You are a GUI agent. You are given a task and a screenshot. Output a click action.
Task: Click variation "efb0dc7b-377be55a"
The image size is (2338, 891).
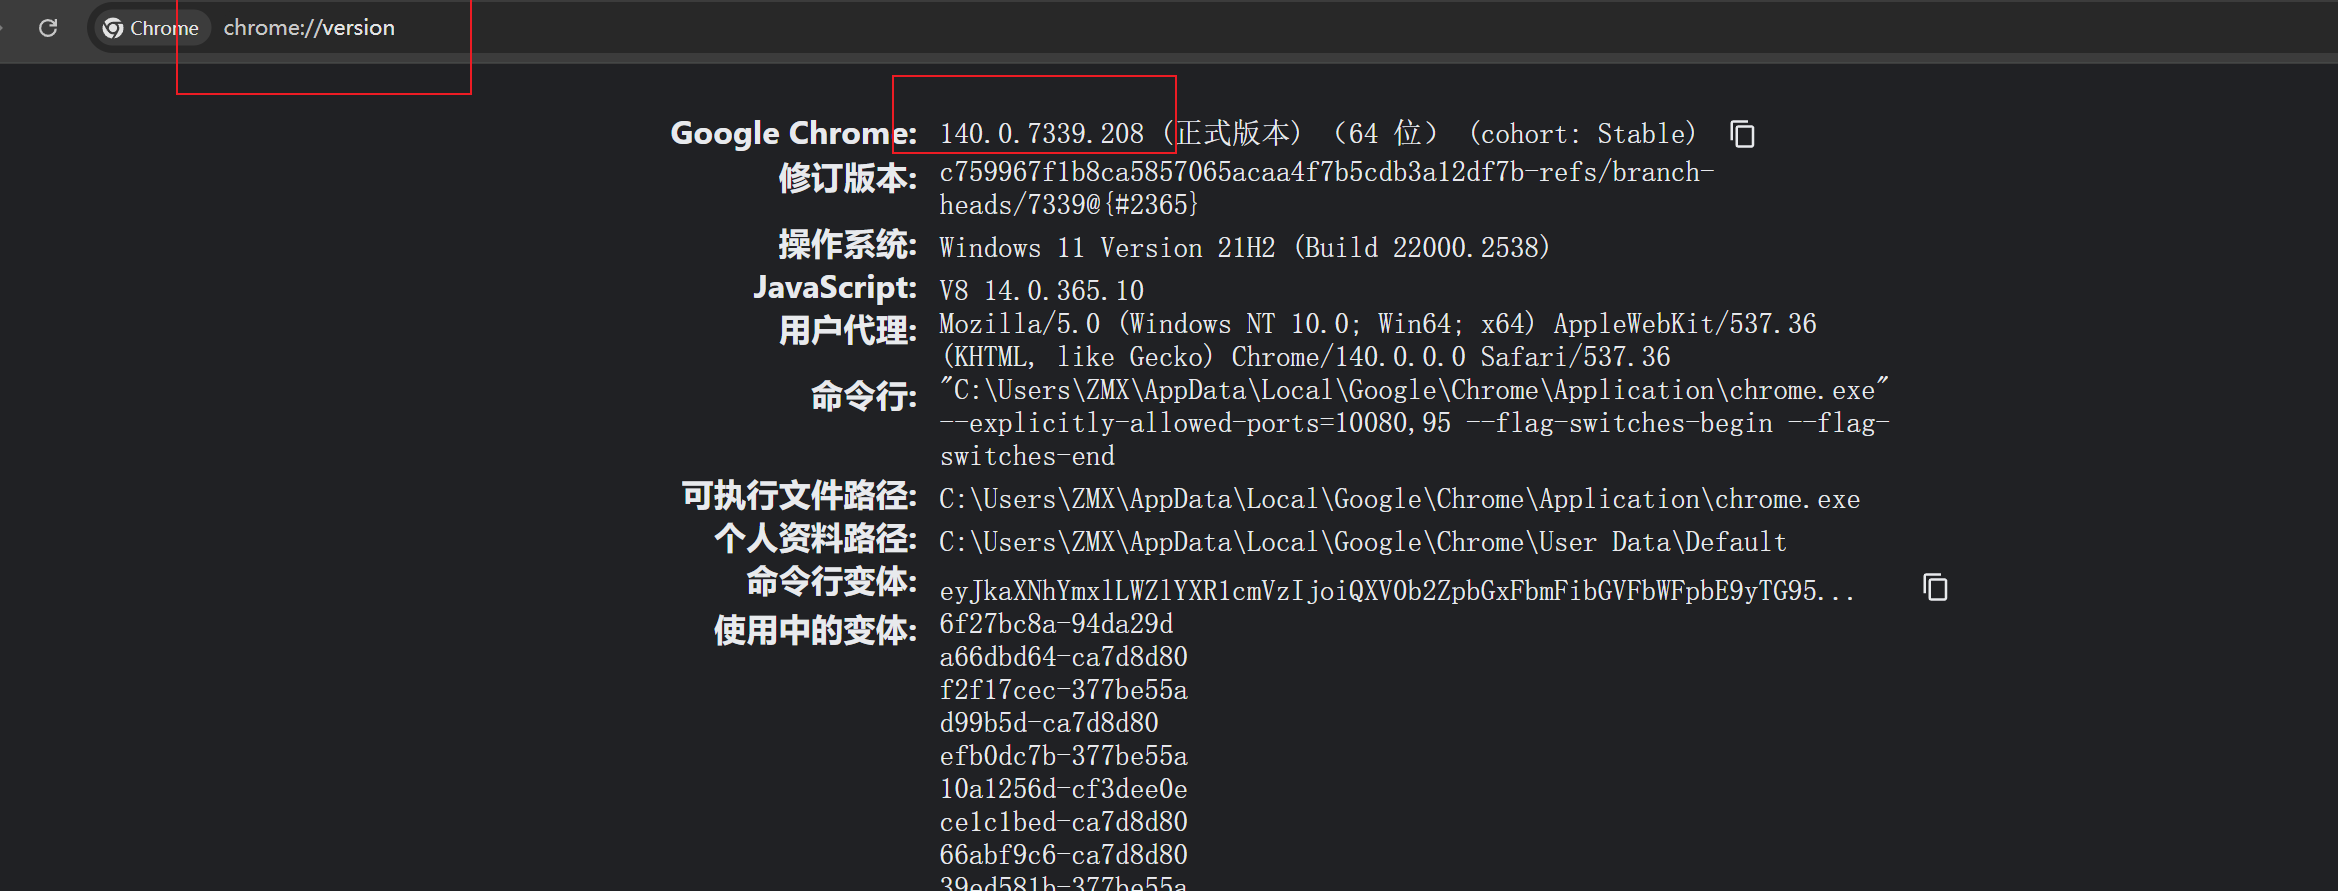tap(1063, 756)
